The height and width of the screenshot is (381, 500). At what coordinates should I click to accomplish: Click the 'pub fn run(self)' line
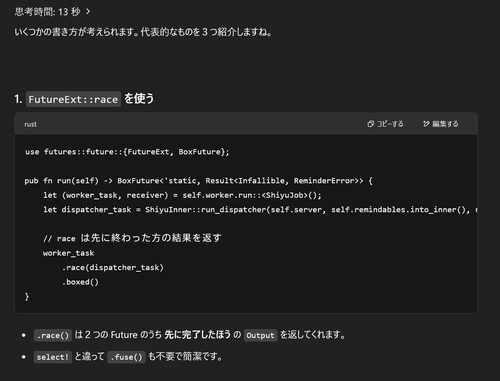click(x=198, y=181)
